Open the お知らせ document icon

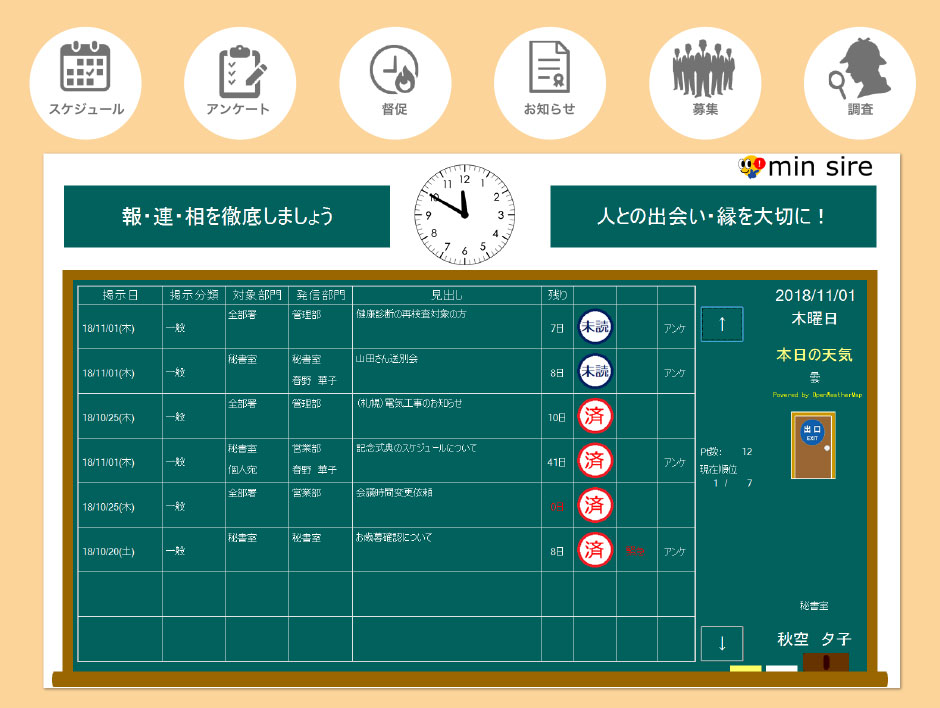(x=550, y=83)
